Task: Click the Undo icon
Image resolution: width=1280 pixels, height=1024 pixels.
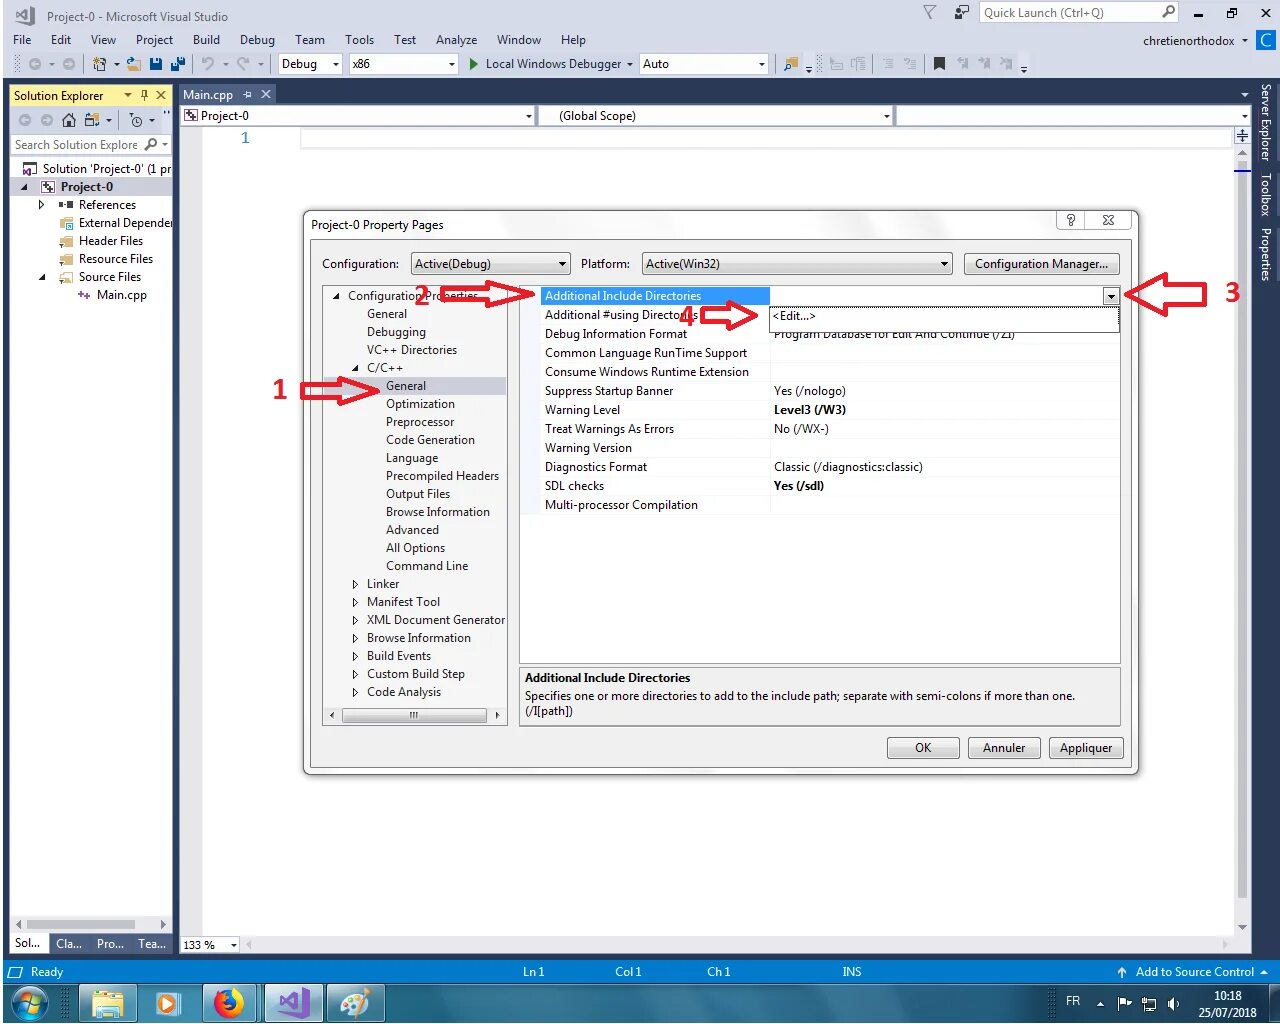Action: [x=208, y=63]
